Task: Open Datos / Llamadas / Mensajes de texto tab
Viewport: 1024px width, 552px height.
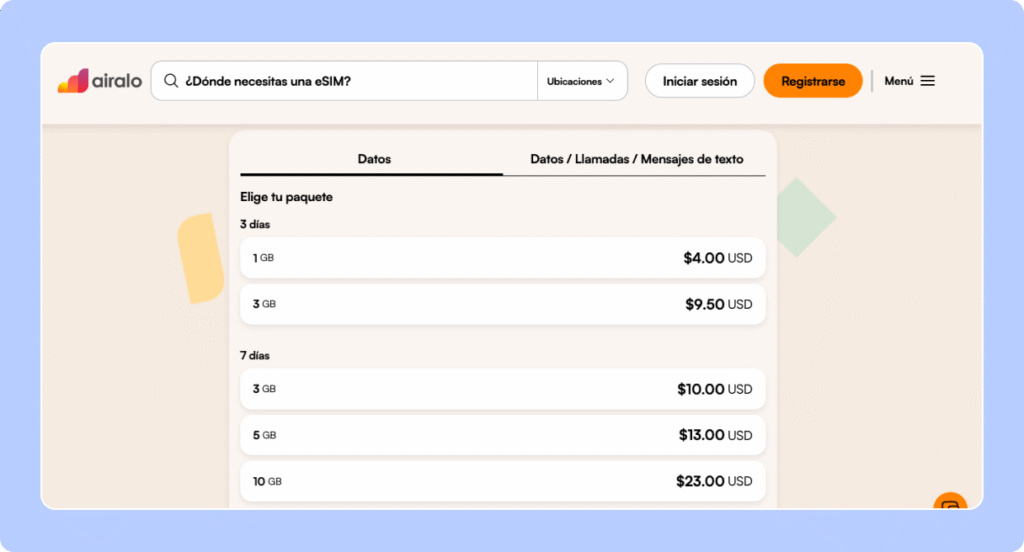Action: 636,159
